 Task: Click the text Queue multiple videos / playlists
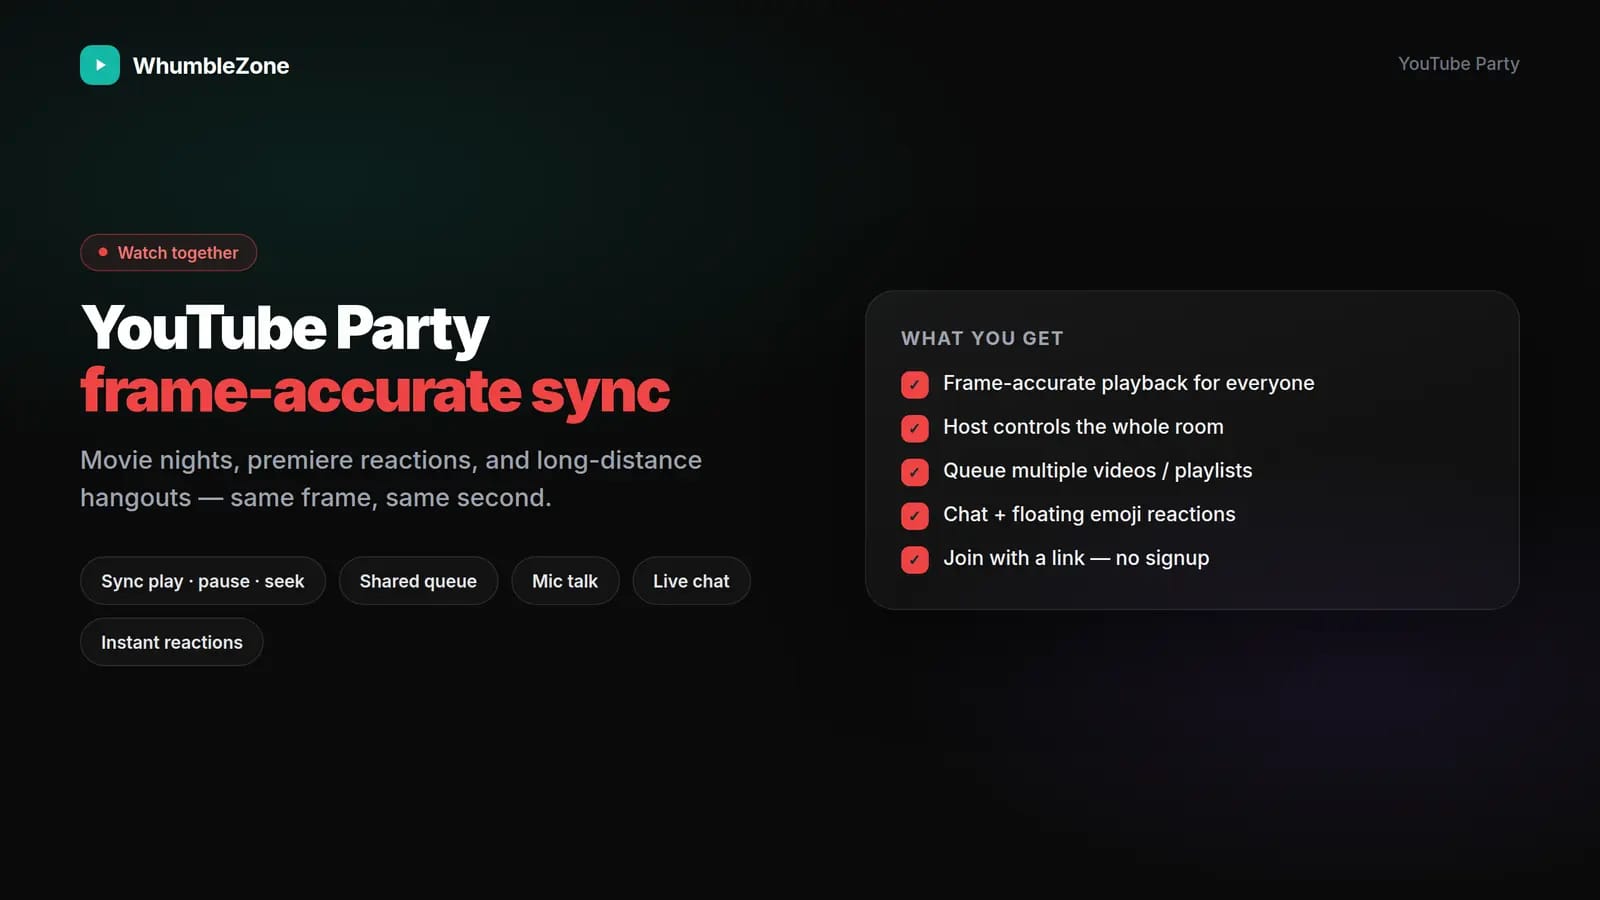[x=1098, y=471]
